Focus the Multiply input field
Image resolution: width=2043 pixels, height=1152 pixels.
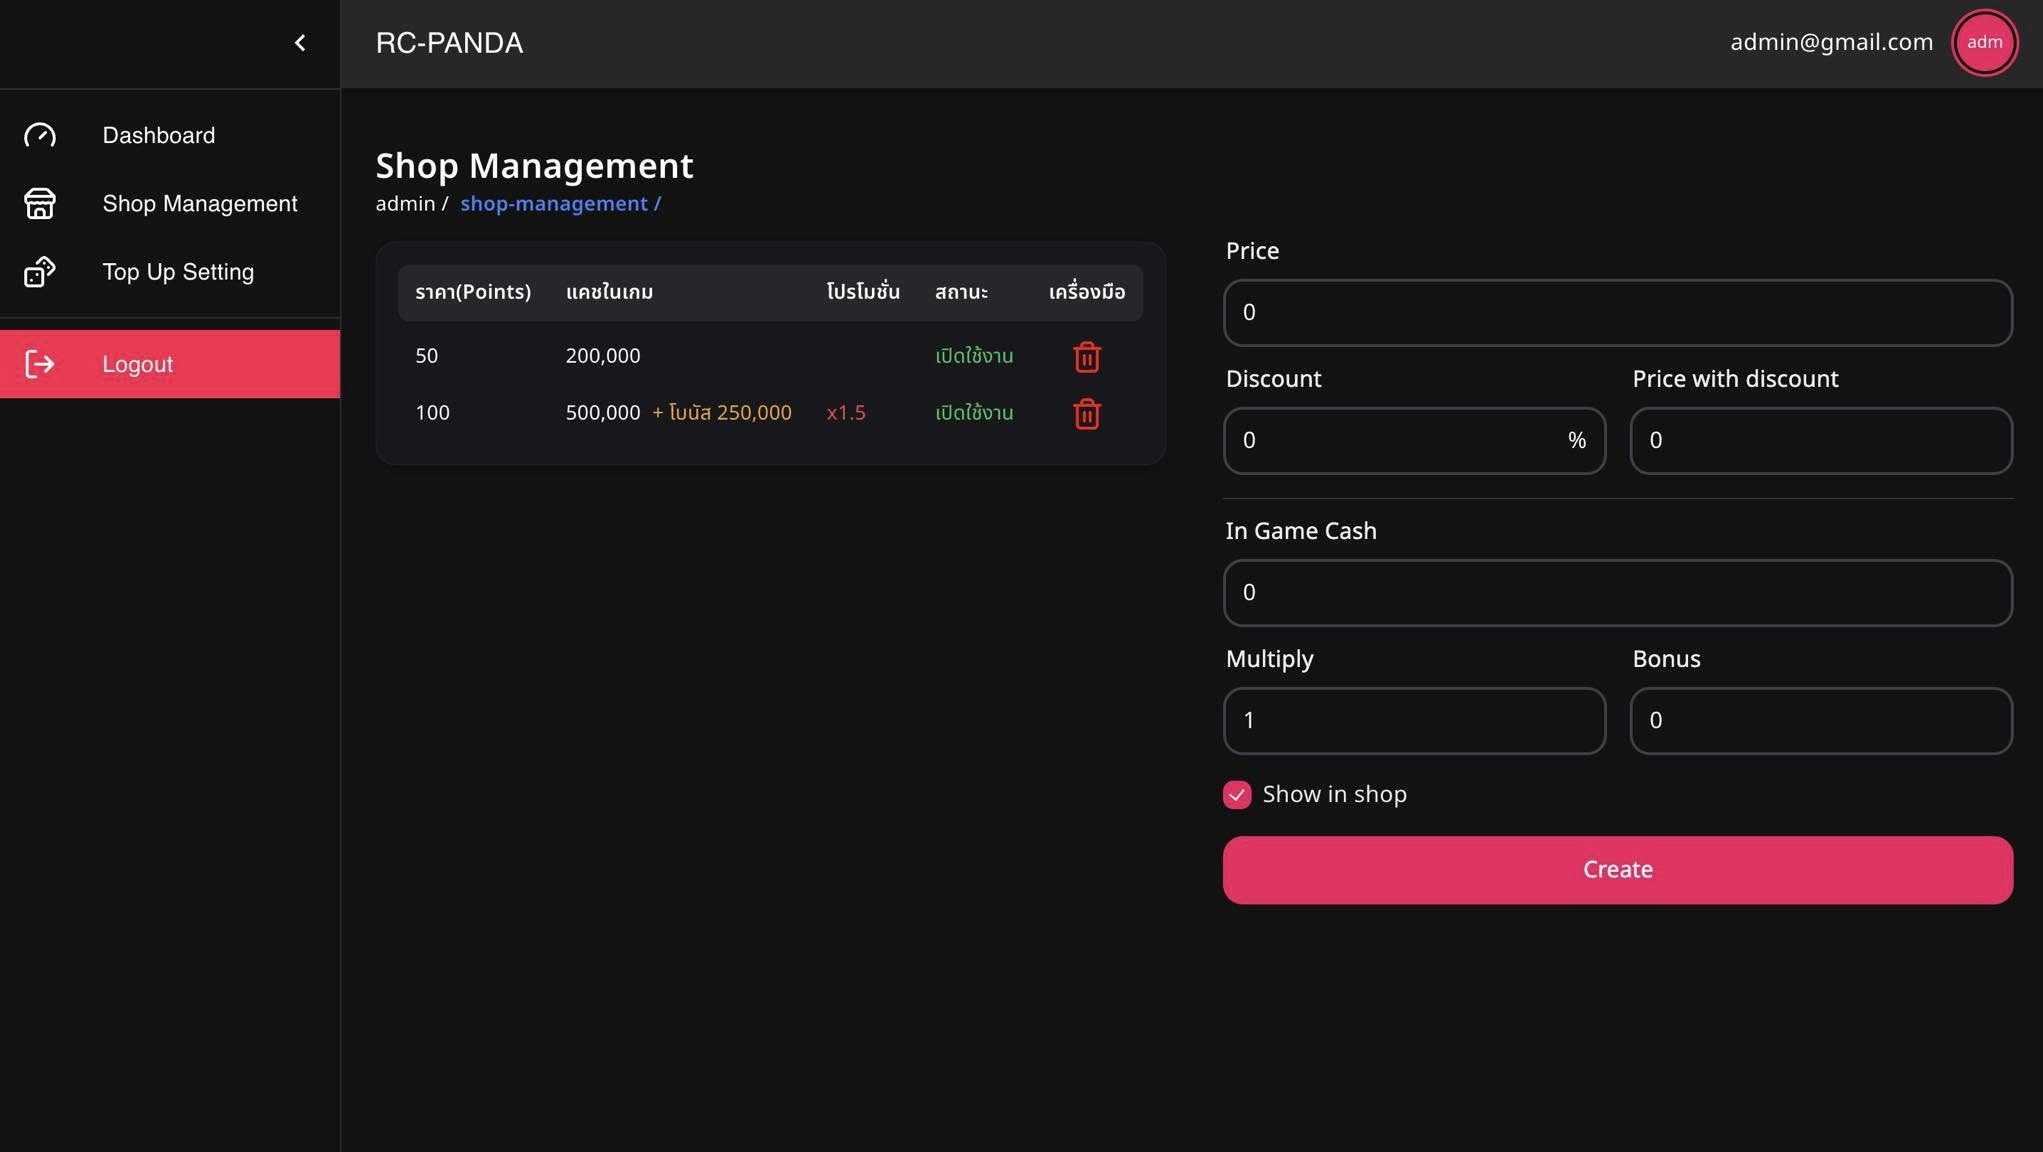pos(1414,721)
